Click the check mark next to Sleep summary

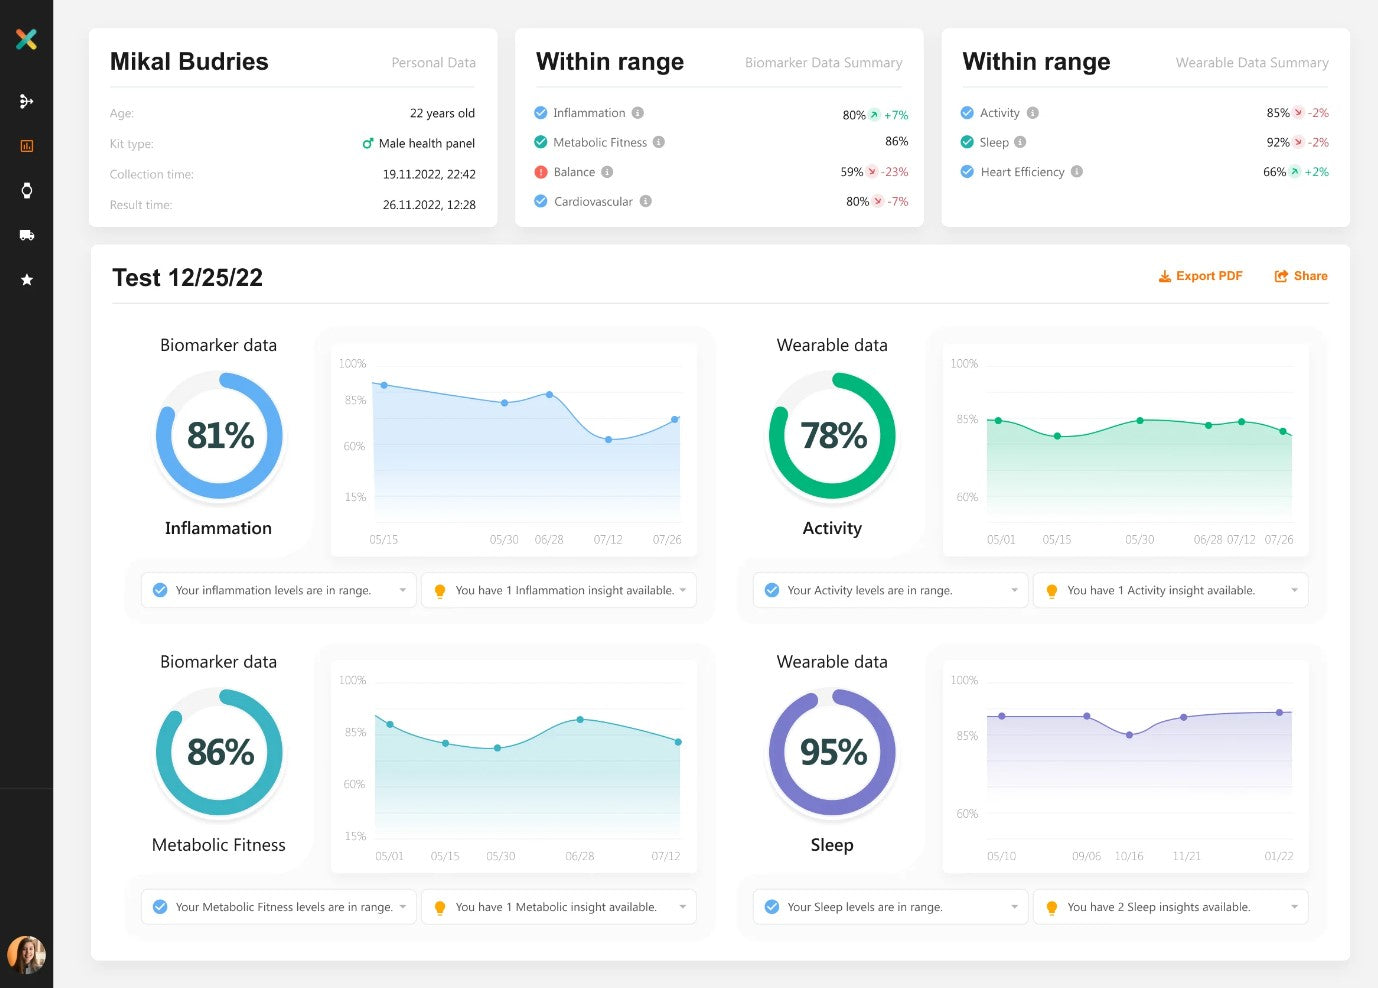967,142
